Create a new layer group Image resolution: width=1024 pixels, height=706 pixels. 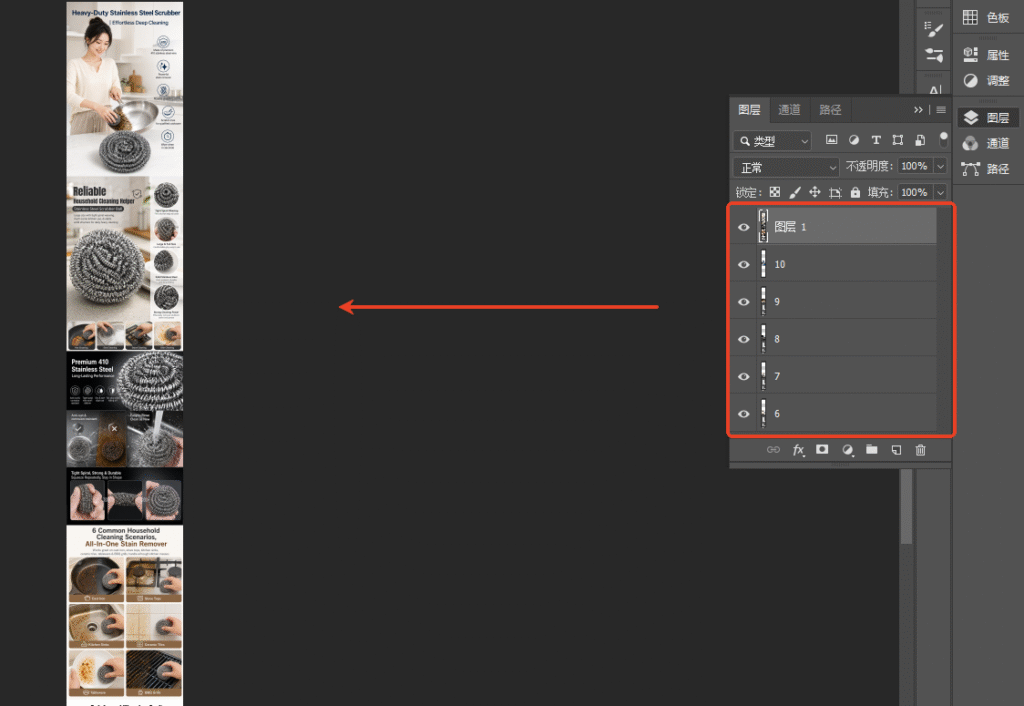pyautogui.click(x=871, y=449)
